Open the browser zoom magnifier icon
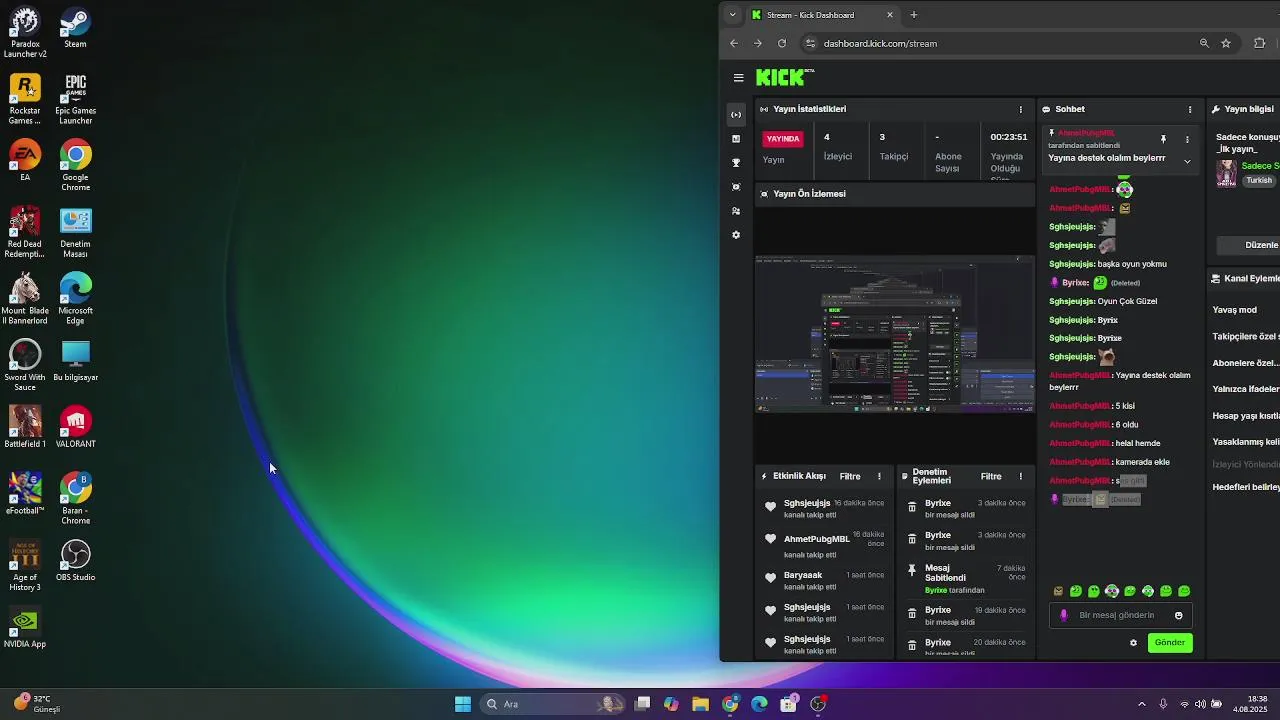The height and width of the screenshot is (720, 1280). (x=1204, y=44)
